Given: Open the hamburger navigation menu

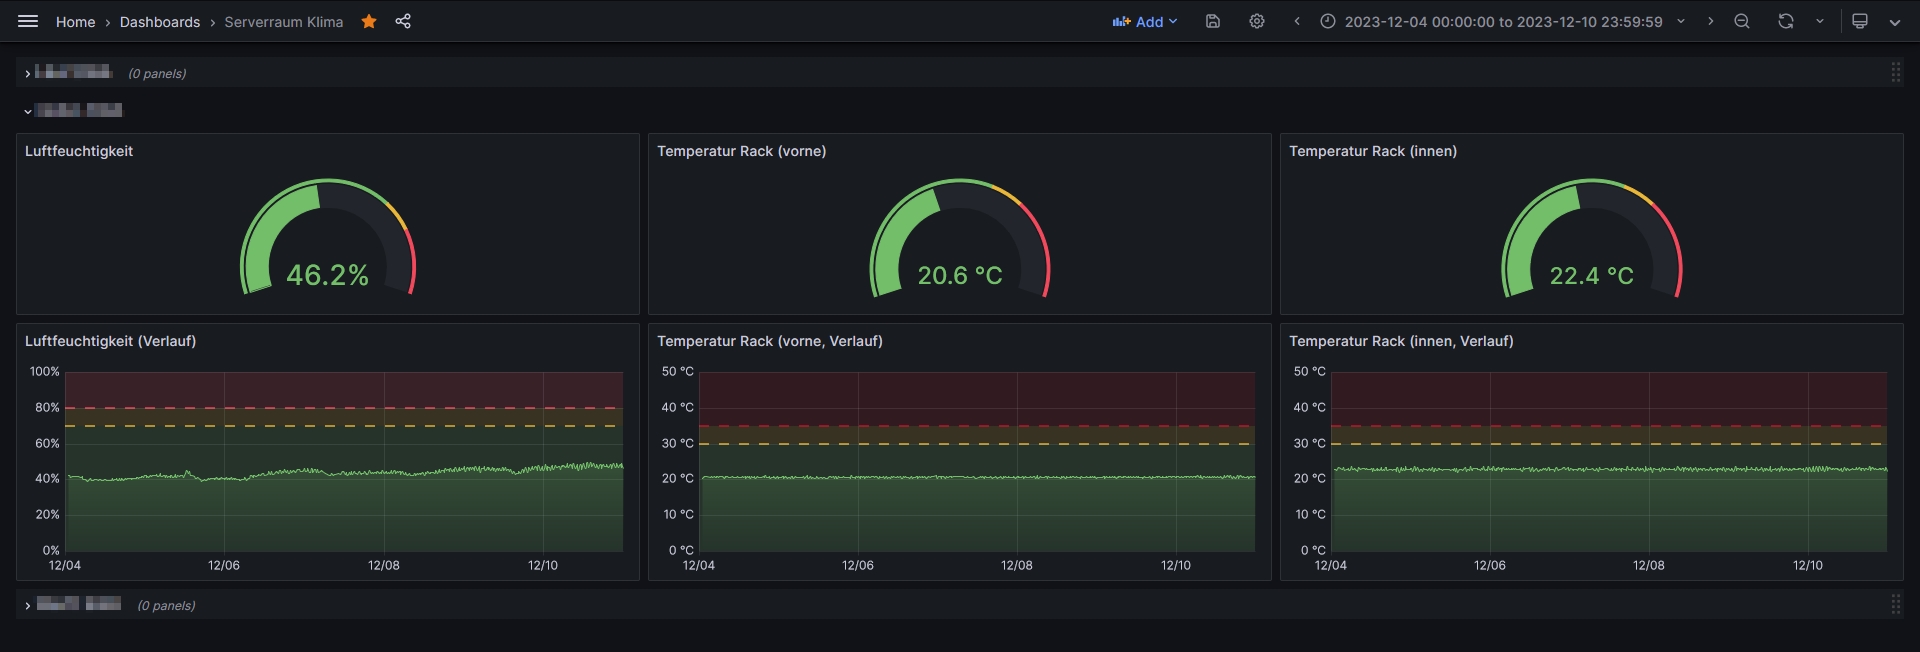Looking at the screenshot, I should click(x=28, y=21).
